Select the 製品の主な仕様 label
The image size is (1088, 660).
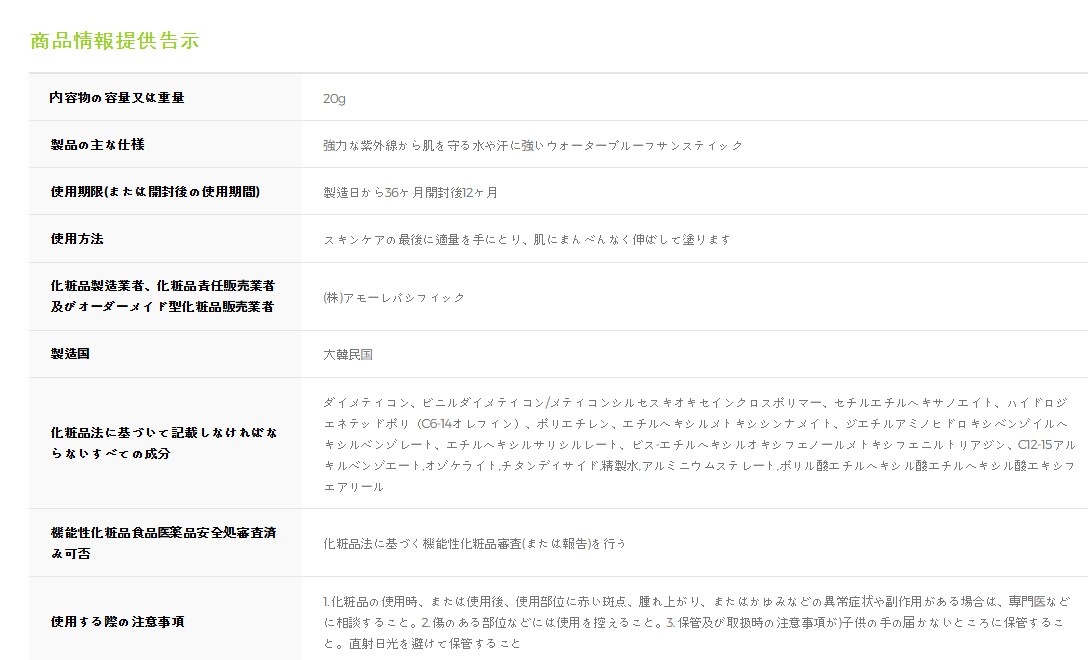coord(98,144)
